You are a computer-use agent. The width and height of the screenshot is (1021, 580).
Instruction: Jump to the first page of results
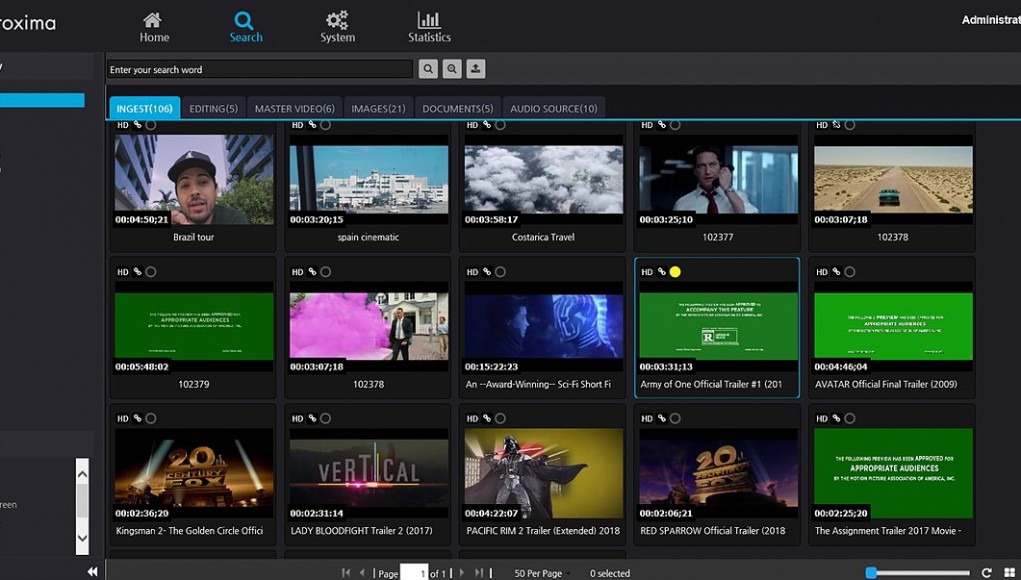pos(346,573)
